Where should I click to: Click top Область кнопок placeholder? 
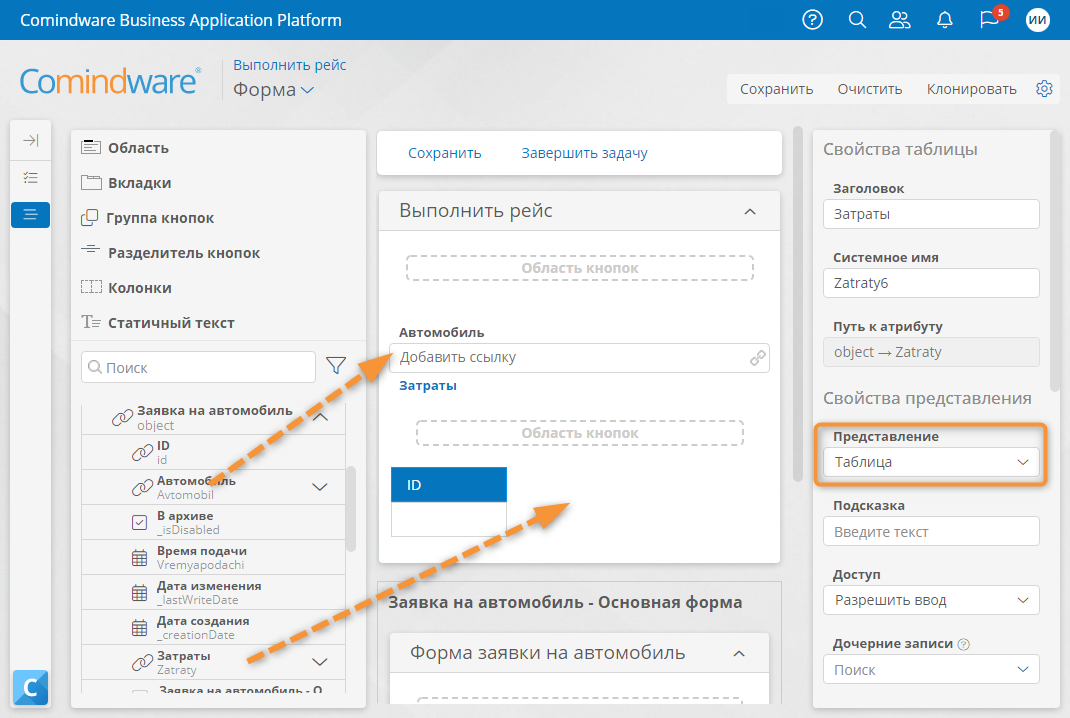click(x=579, y=268)
